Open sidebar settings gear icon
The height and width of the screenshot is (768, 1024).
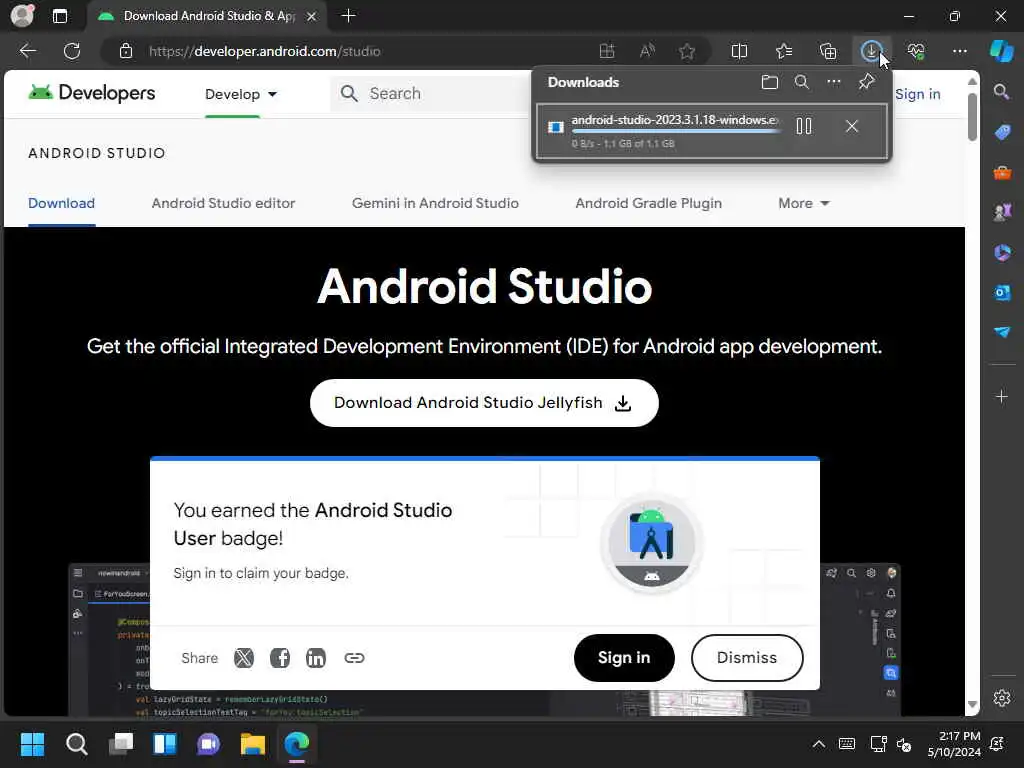[x=1002, y=698]
